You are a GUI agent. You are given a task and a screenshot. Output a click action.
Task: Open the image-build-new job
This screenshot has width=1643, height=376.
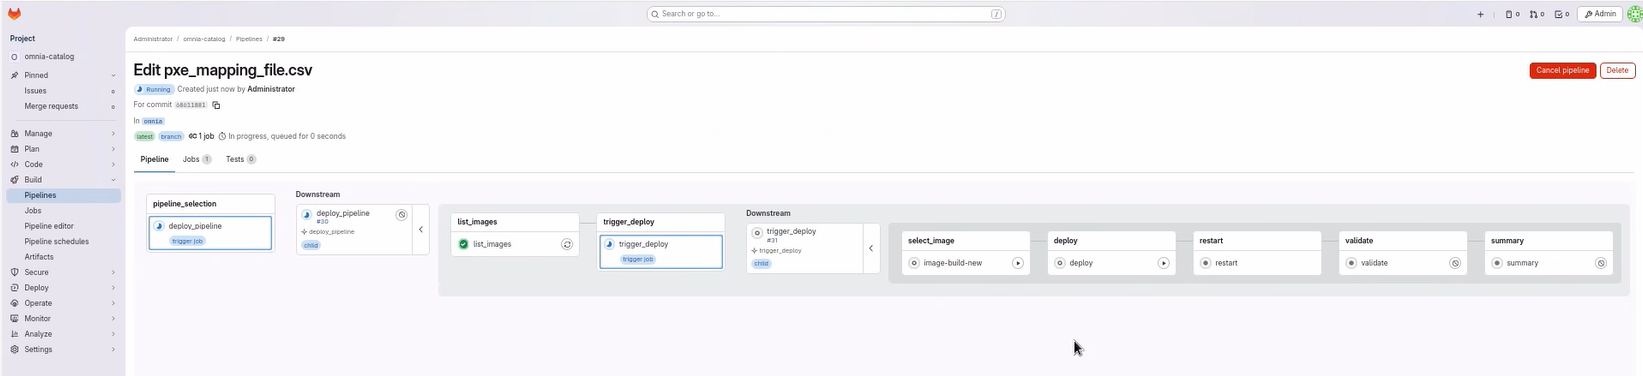(953, 263)
